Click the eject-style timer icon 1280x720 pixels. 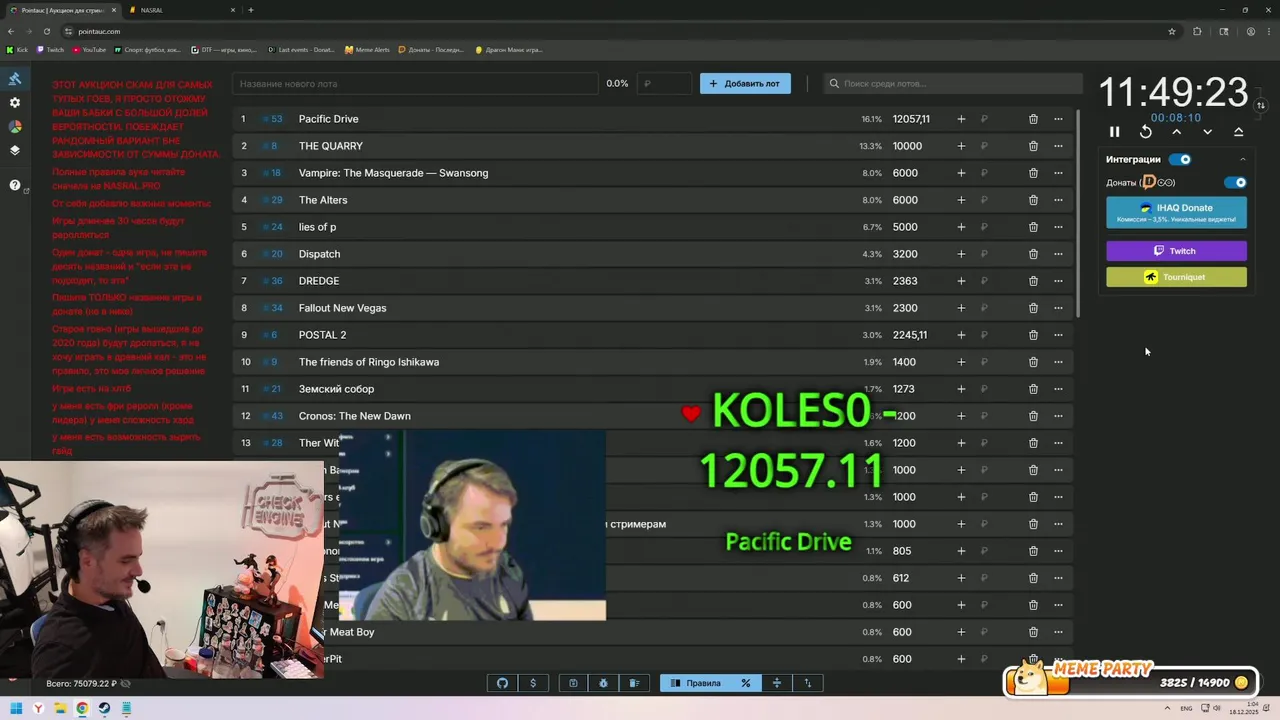[1238, 132]
